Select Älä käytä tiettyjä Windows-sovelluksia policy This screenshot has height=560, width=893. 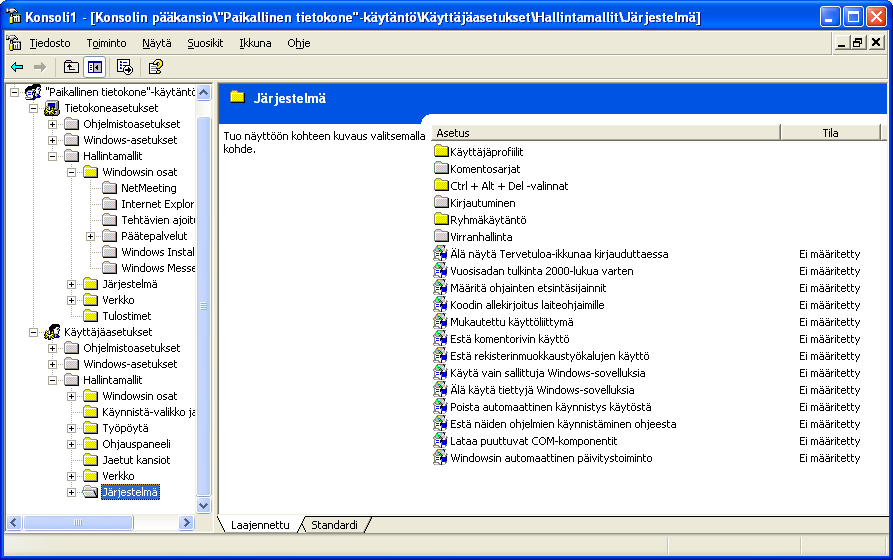[542, 390]
